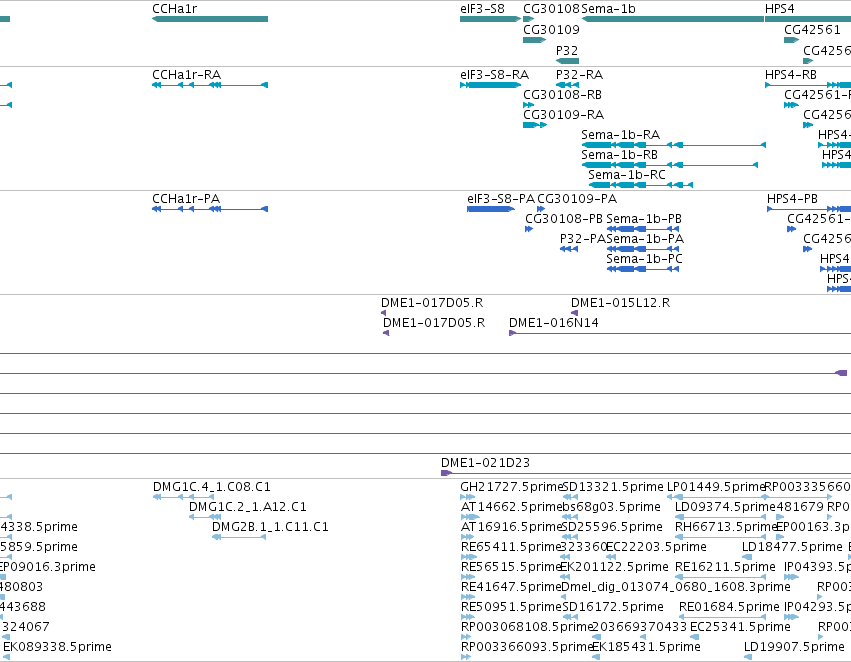851x662 pixels.
Task: Click EST RP003366093.5prime
Action: [466, 658]
